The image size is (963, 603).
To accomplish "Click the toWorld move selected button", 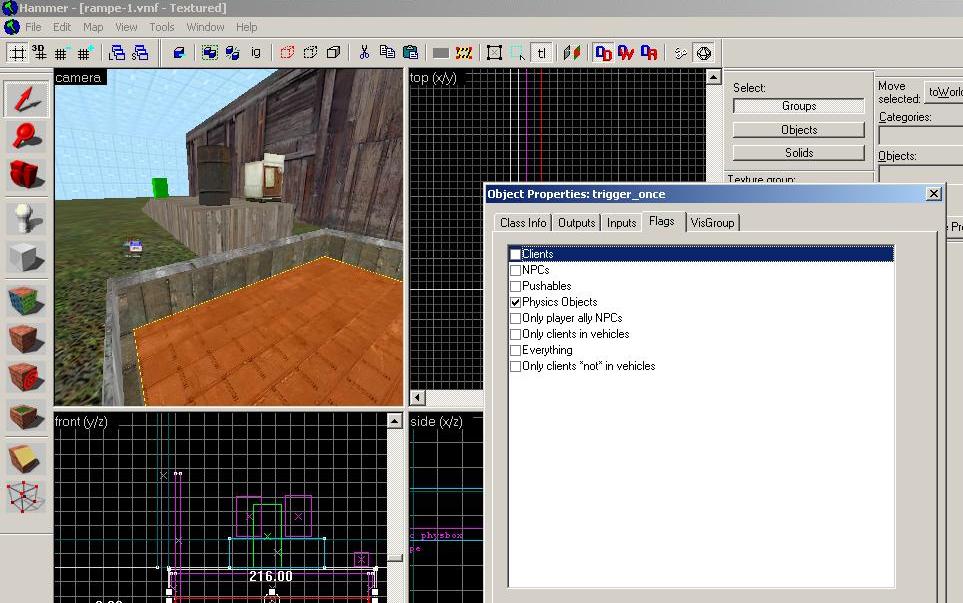I will (944, 92).
